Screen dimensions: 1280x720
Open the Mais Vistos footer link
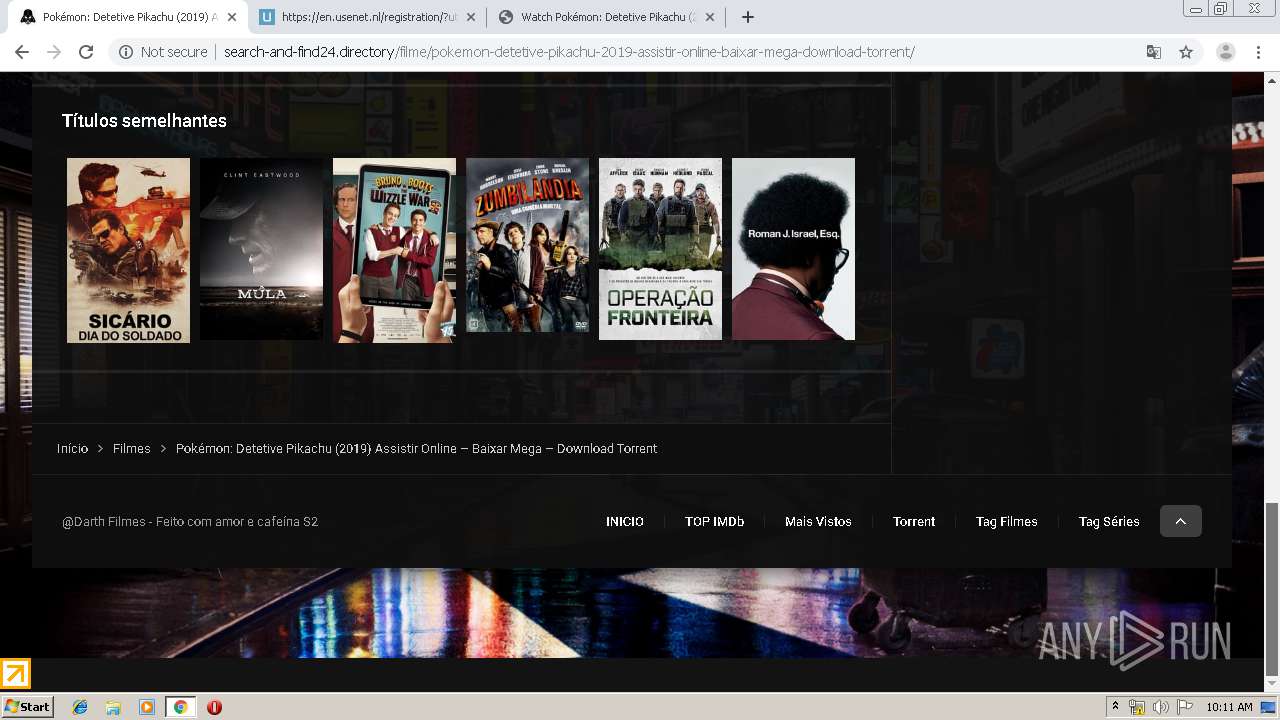point(818,521)
